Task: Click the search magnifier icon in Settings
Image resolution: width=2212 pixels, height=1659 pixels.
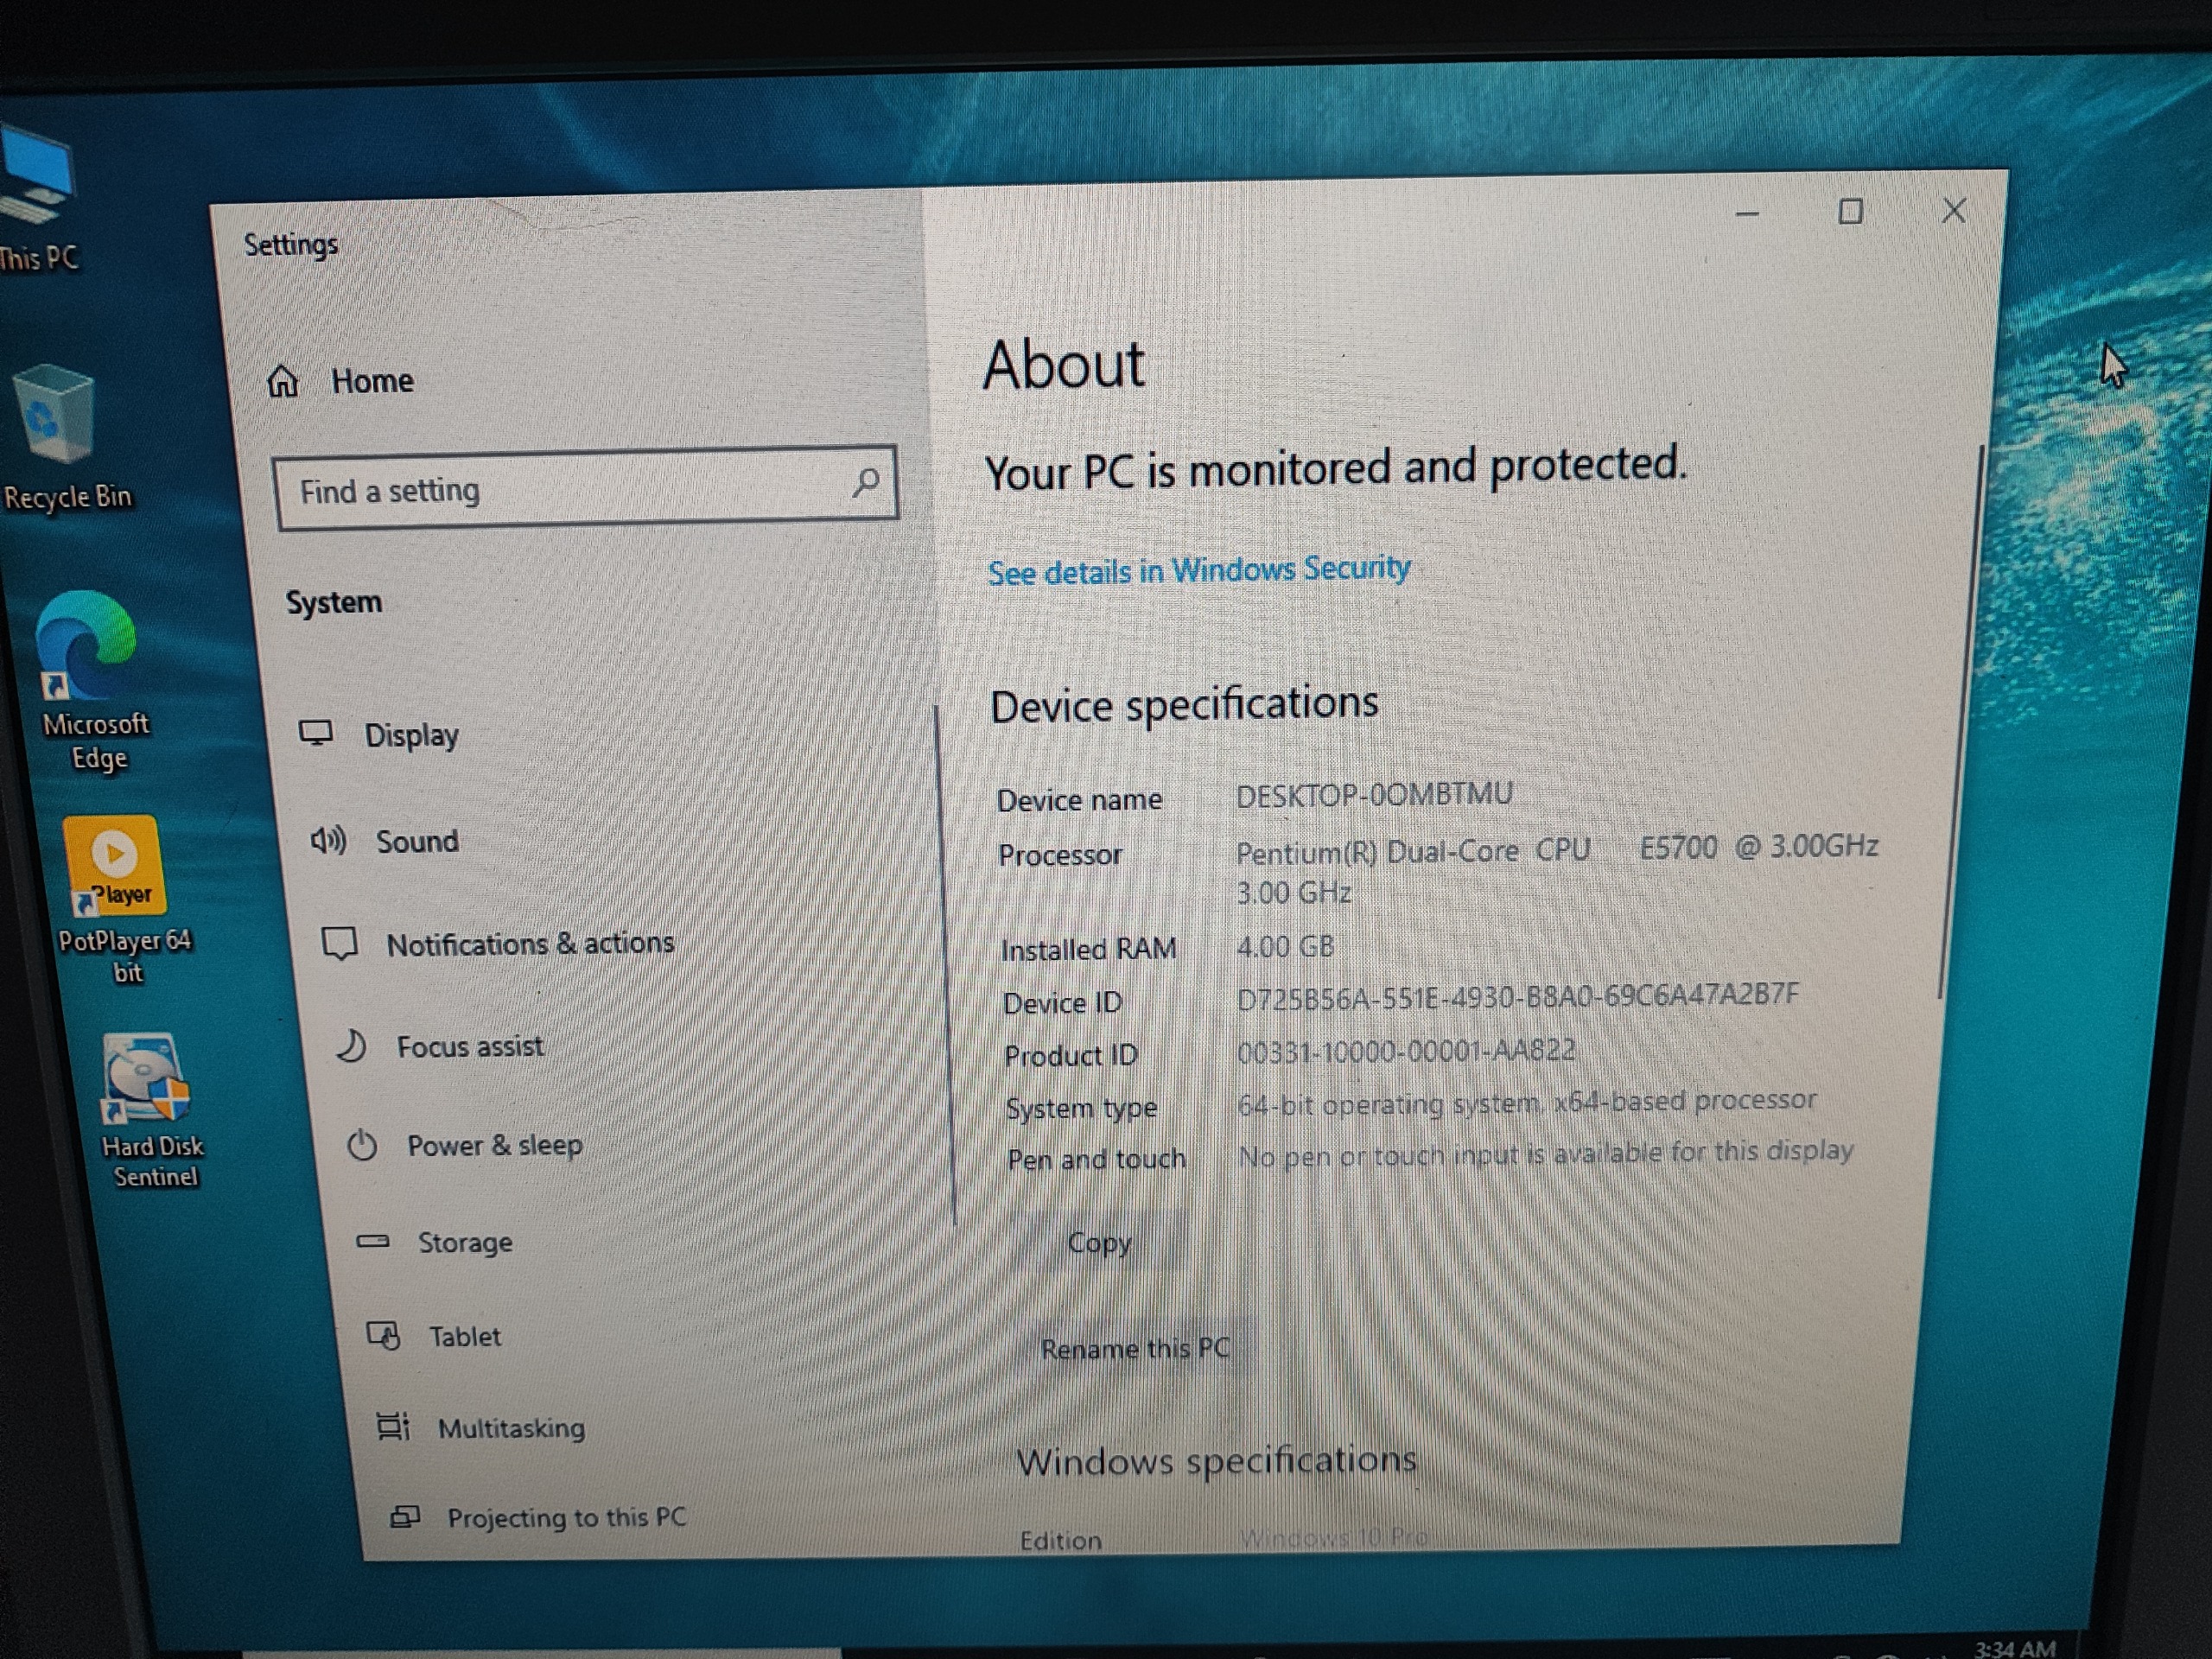Action: (x=866, y=482)
